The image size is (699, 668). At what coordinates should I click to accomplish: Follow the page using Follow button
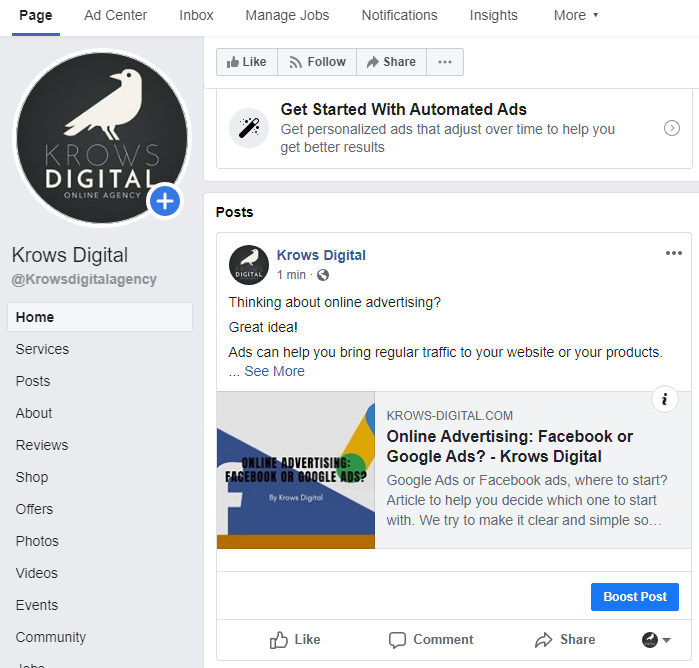317,62
